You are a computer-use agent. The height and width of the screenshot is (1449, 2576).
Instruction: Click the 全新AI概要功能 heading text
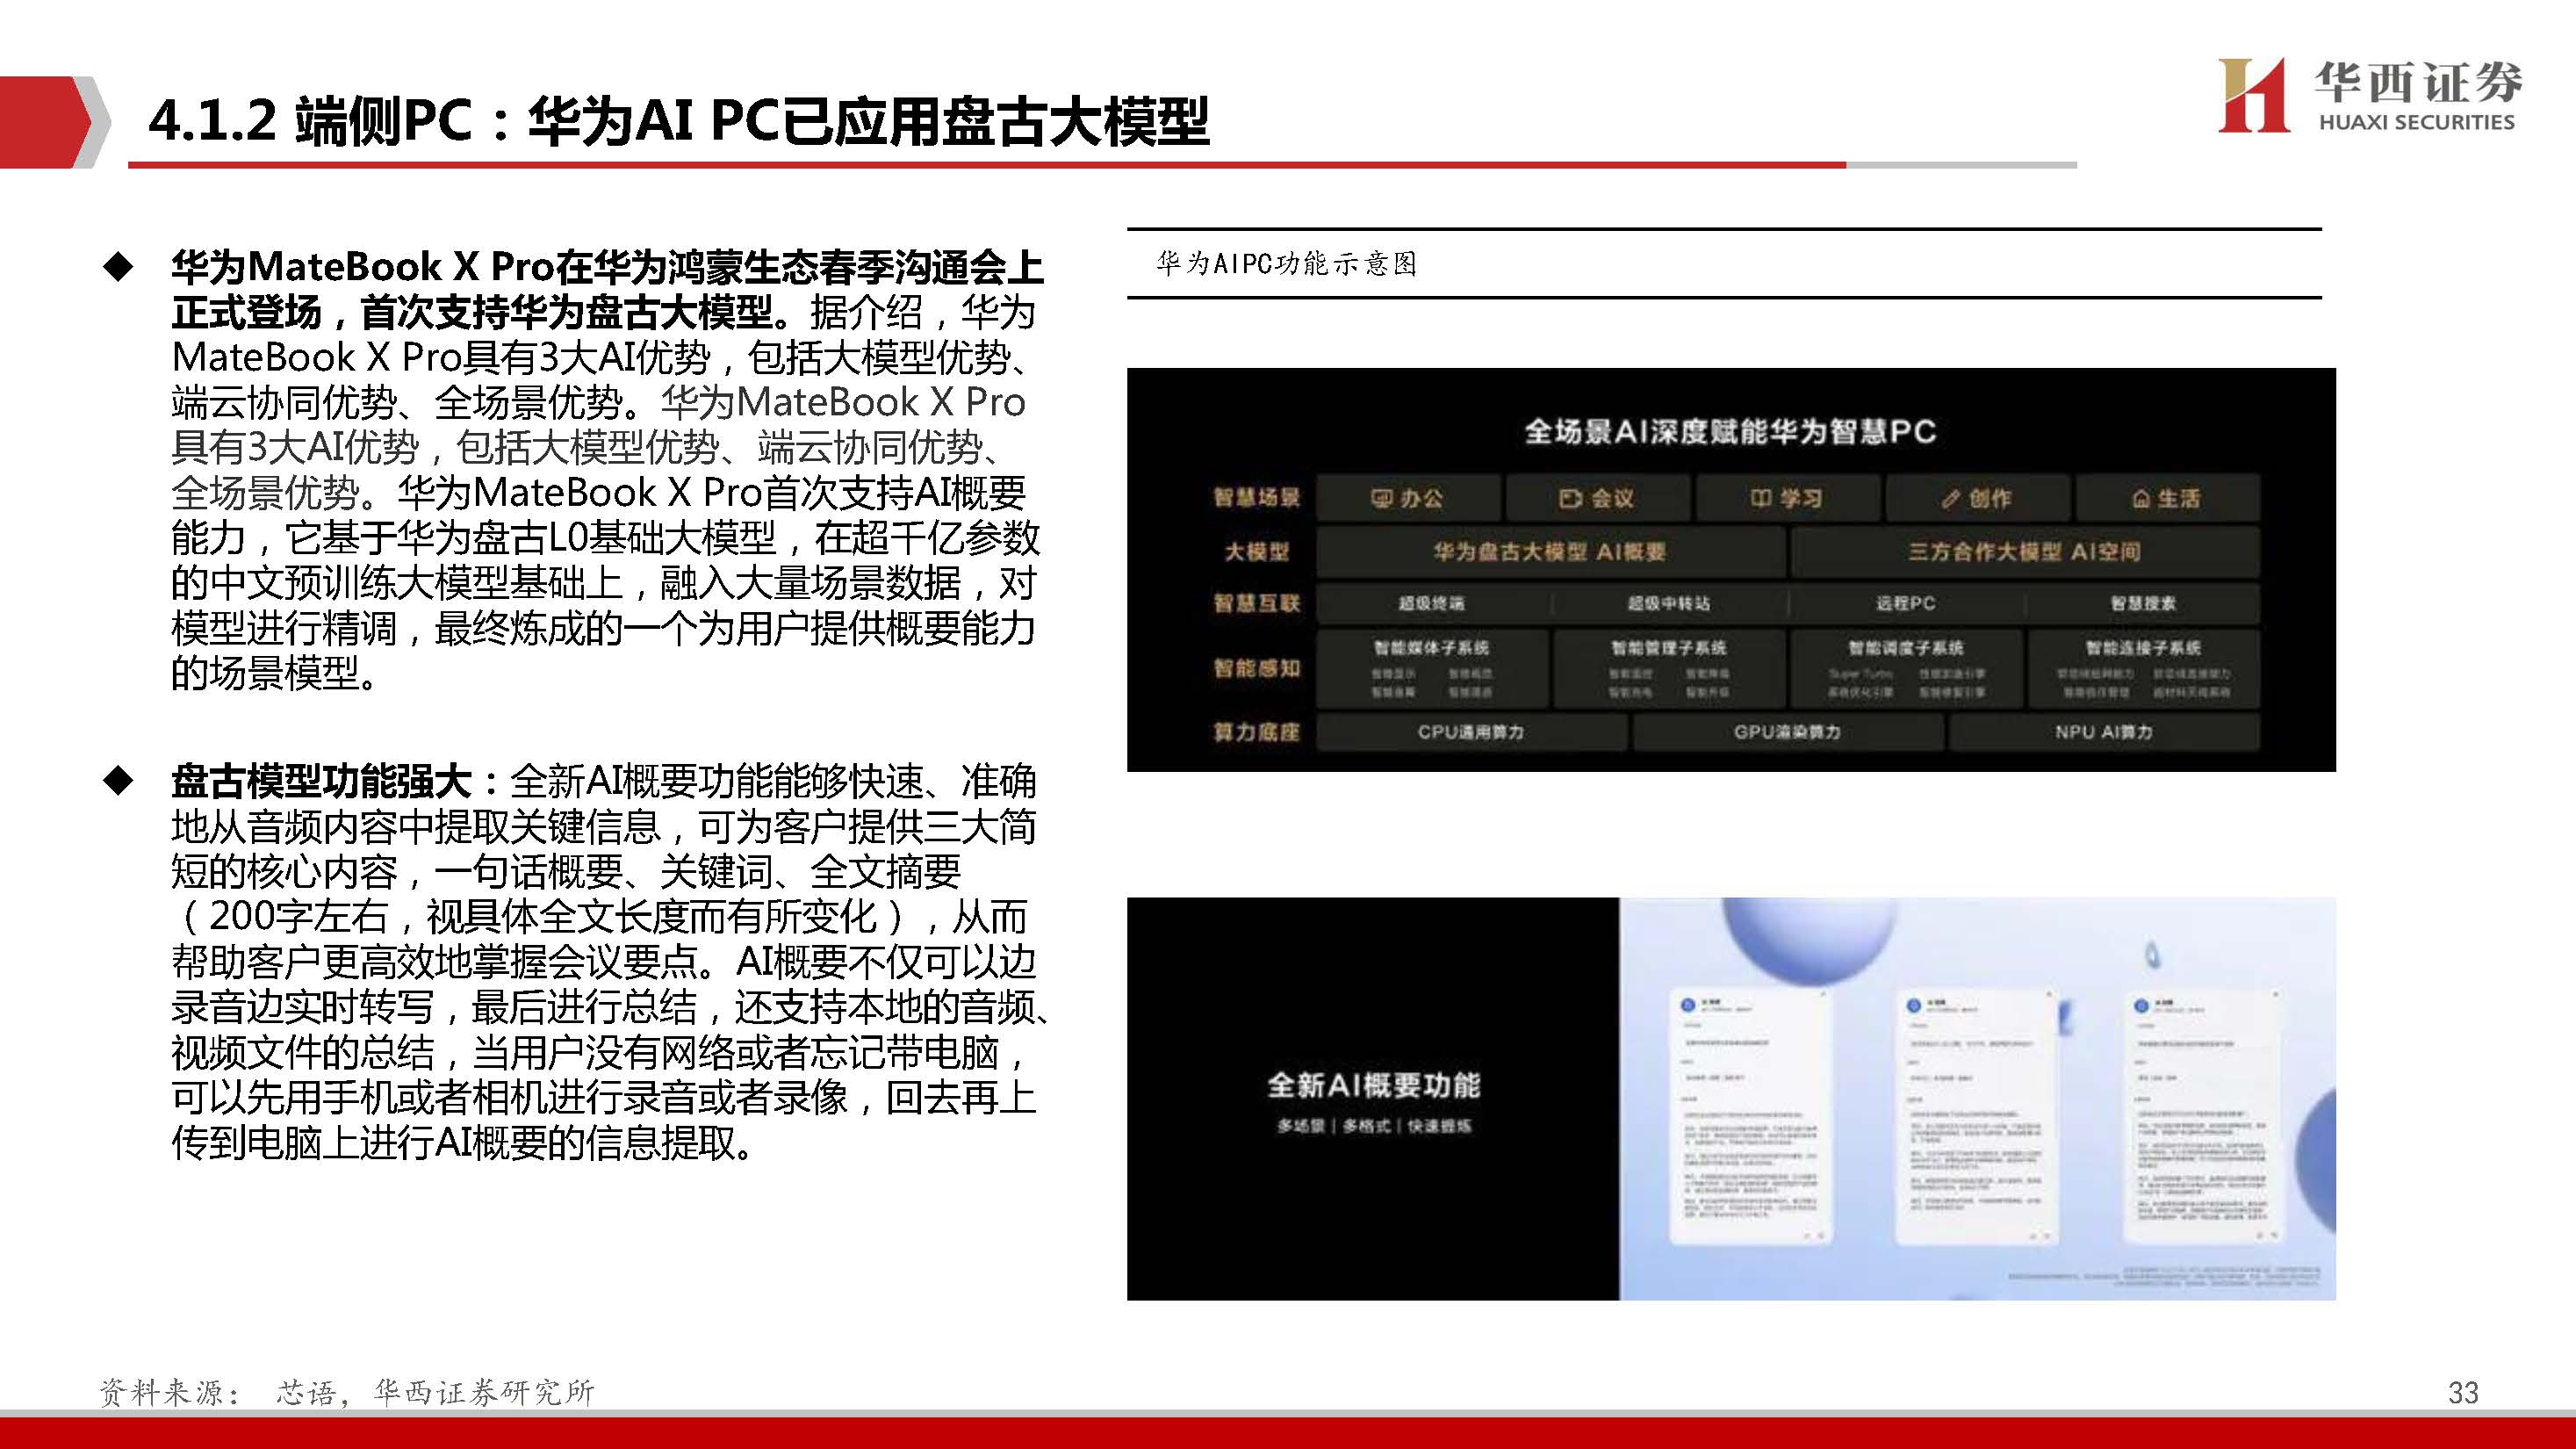1373,1085
